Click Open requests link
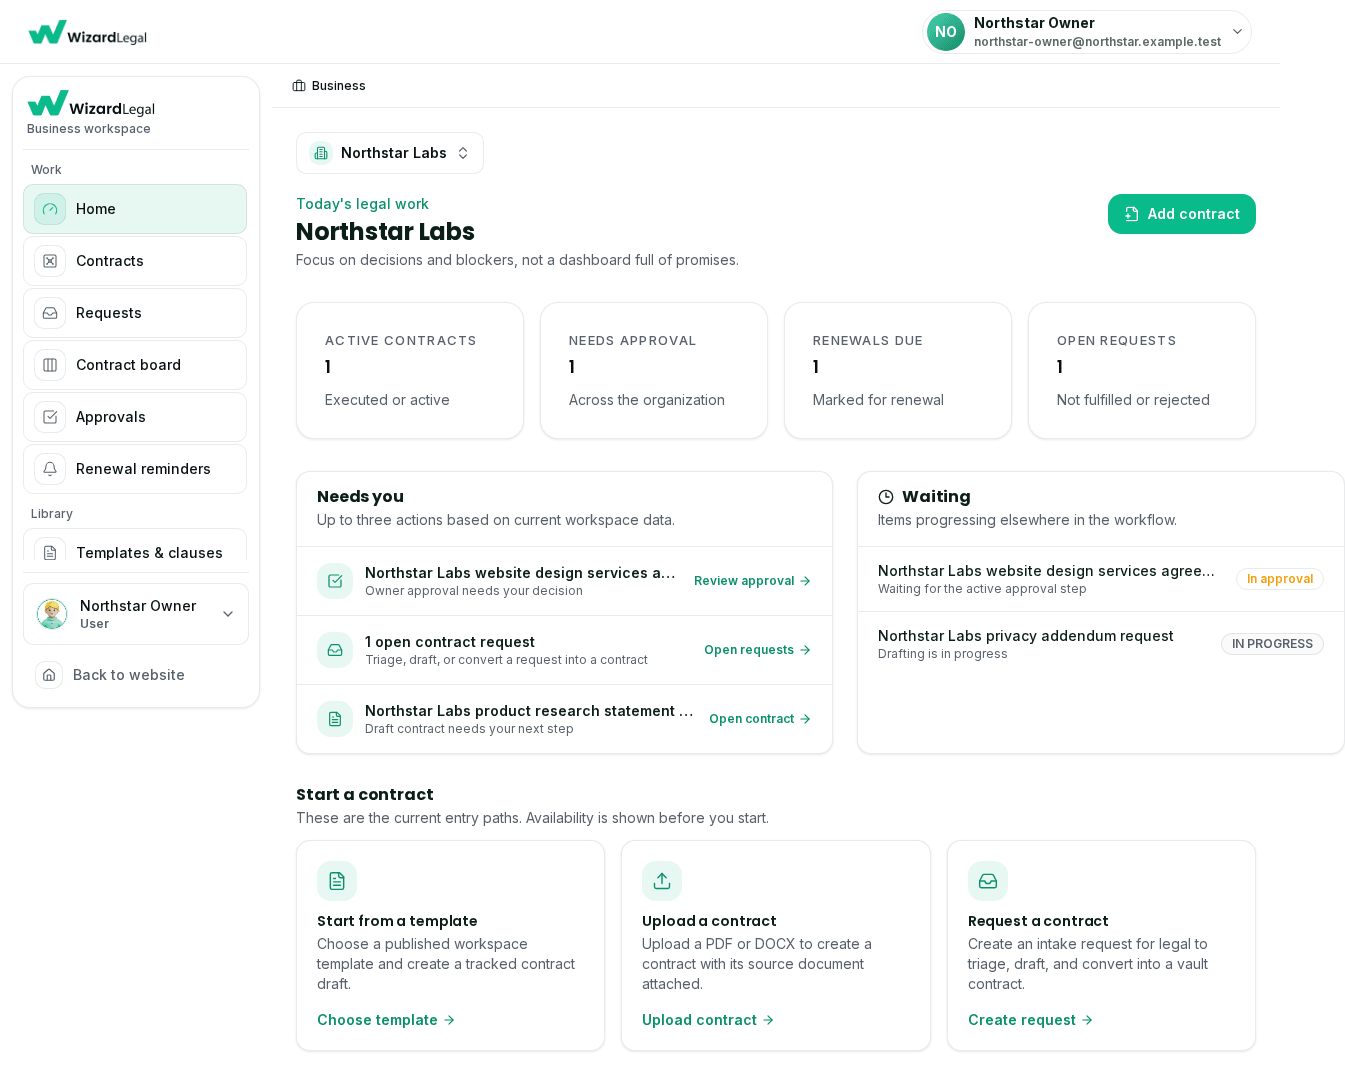 tap(757, 650)
